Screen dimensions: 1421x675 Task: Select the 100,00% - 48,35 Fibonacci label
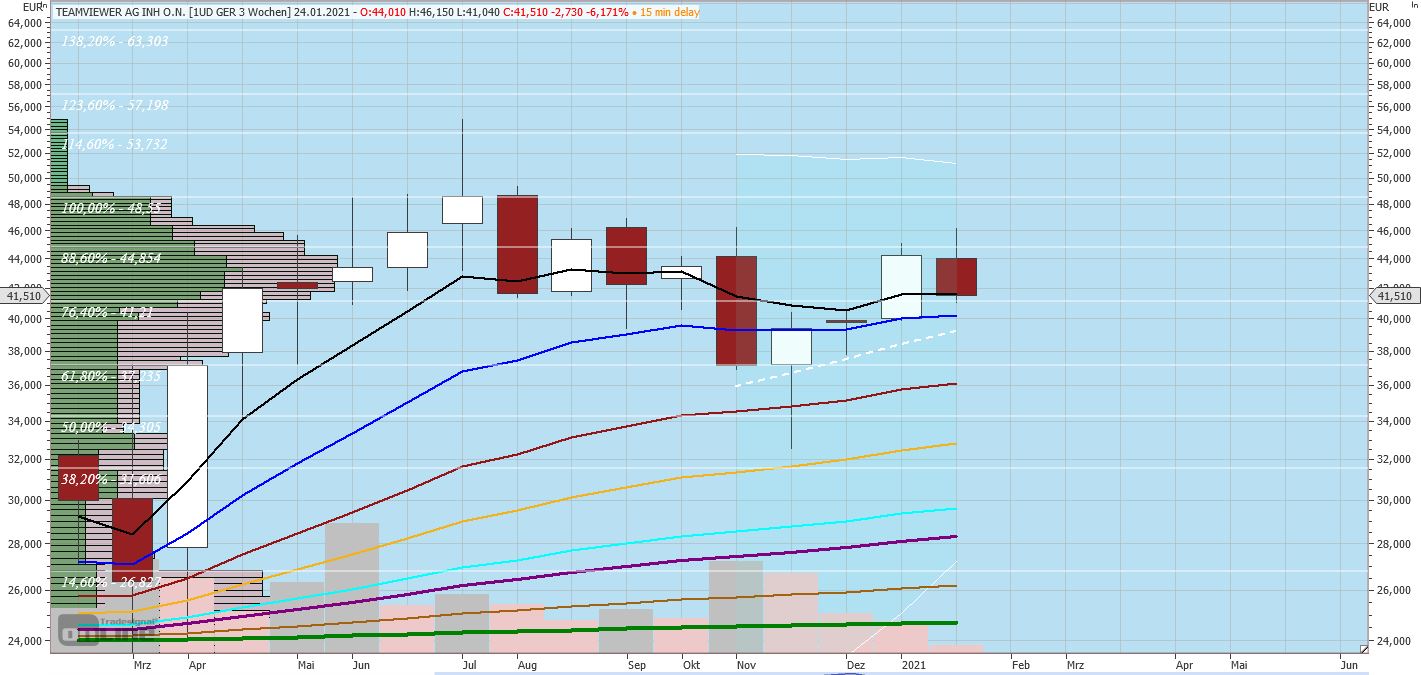[111, 208]
